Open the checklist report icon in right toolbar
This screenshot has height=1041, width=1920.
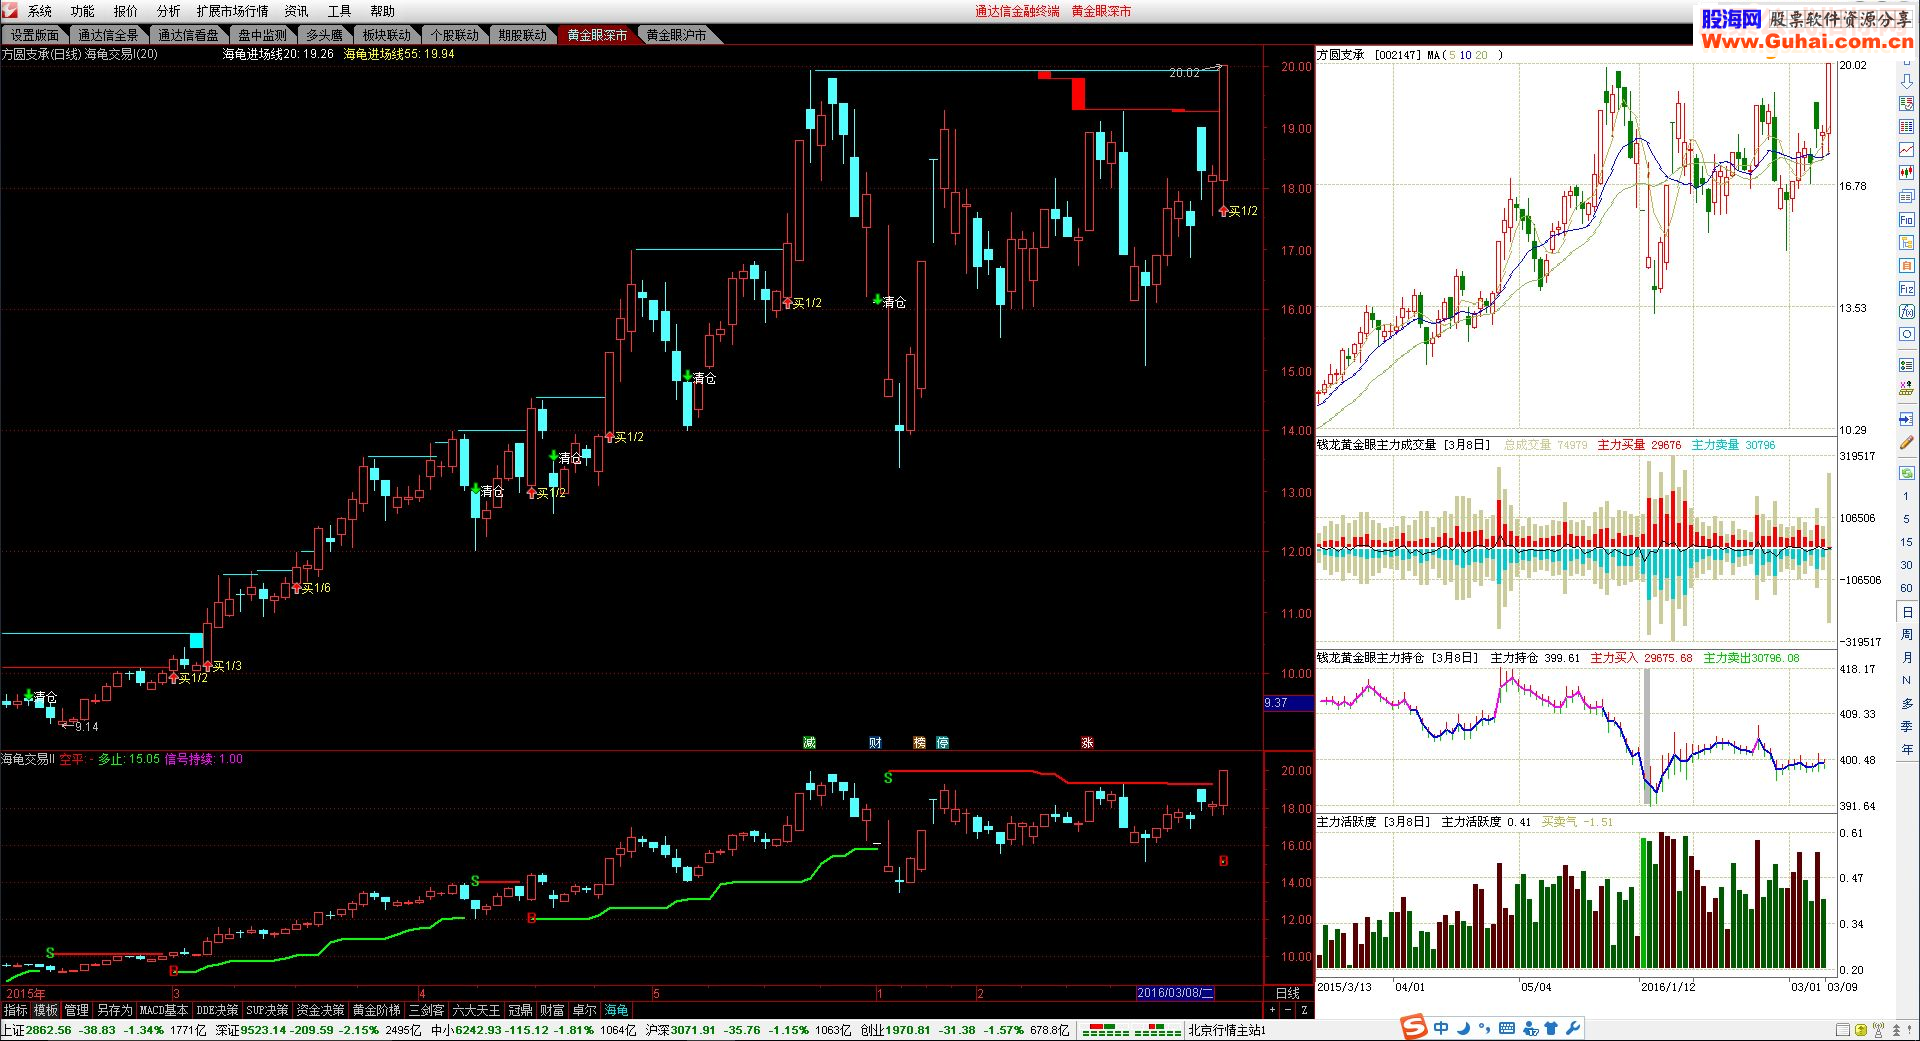click(1906, 104)
